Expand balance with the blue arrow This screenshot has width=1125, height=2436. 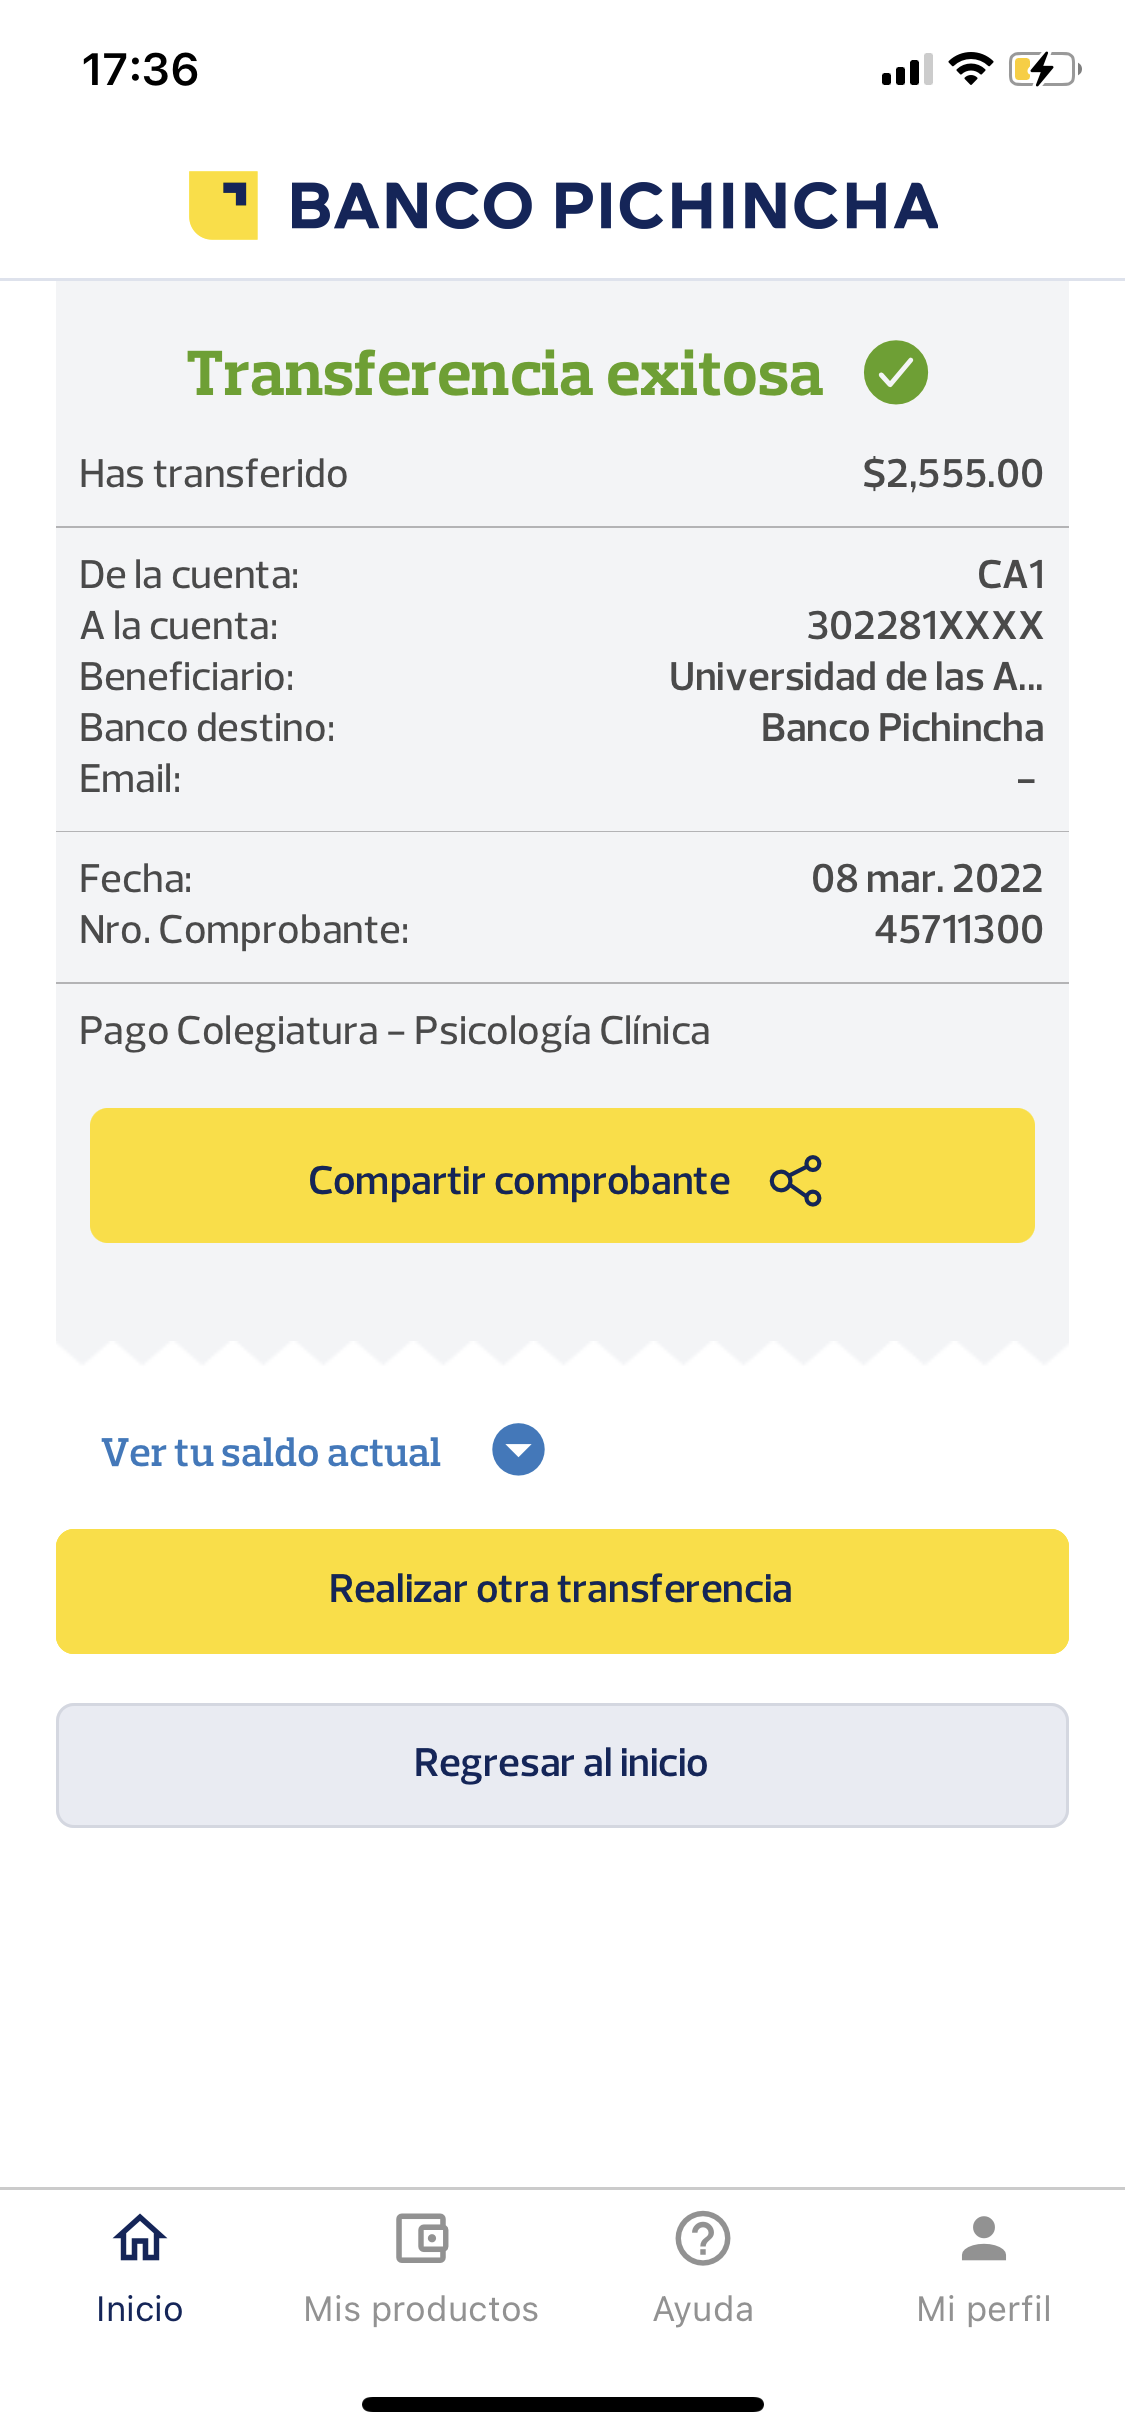tap(518, 1450)
